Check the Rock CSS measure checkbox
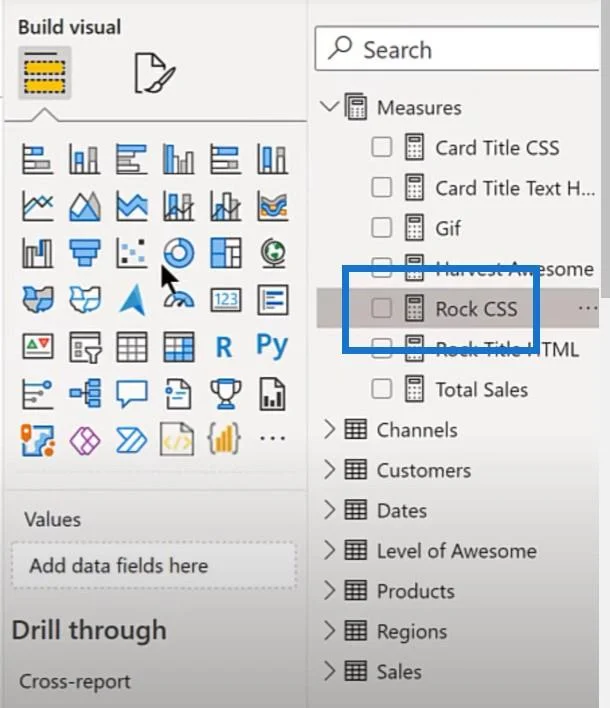Viewport: 610px width, 708px height. [x=382, y=308]
